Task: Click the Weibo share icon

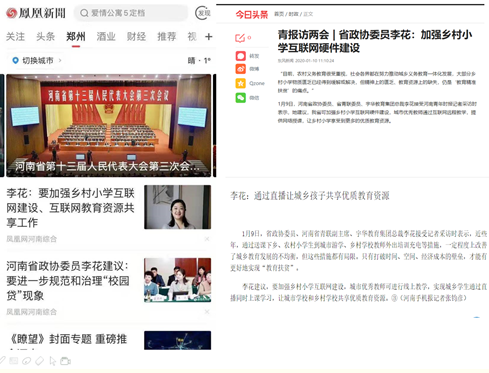Action: pyautogui.click(x=241, y=69)
